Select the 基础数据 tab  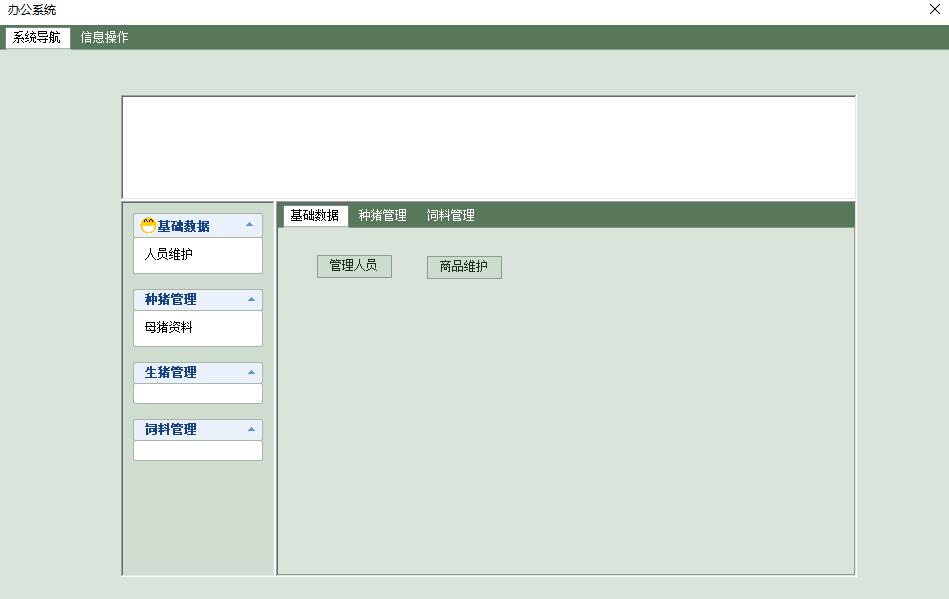(315, 214)
